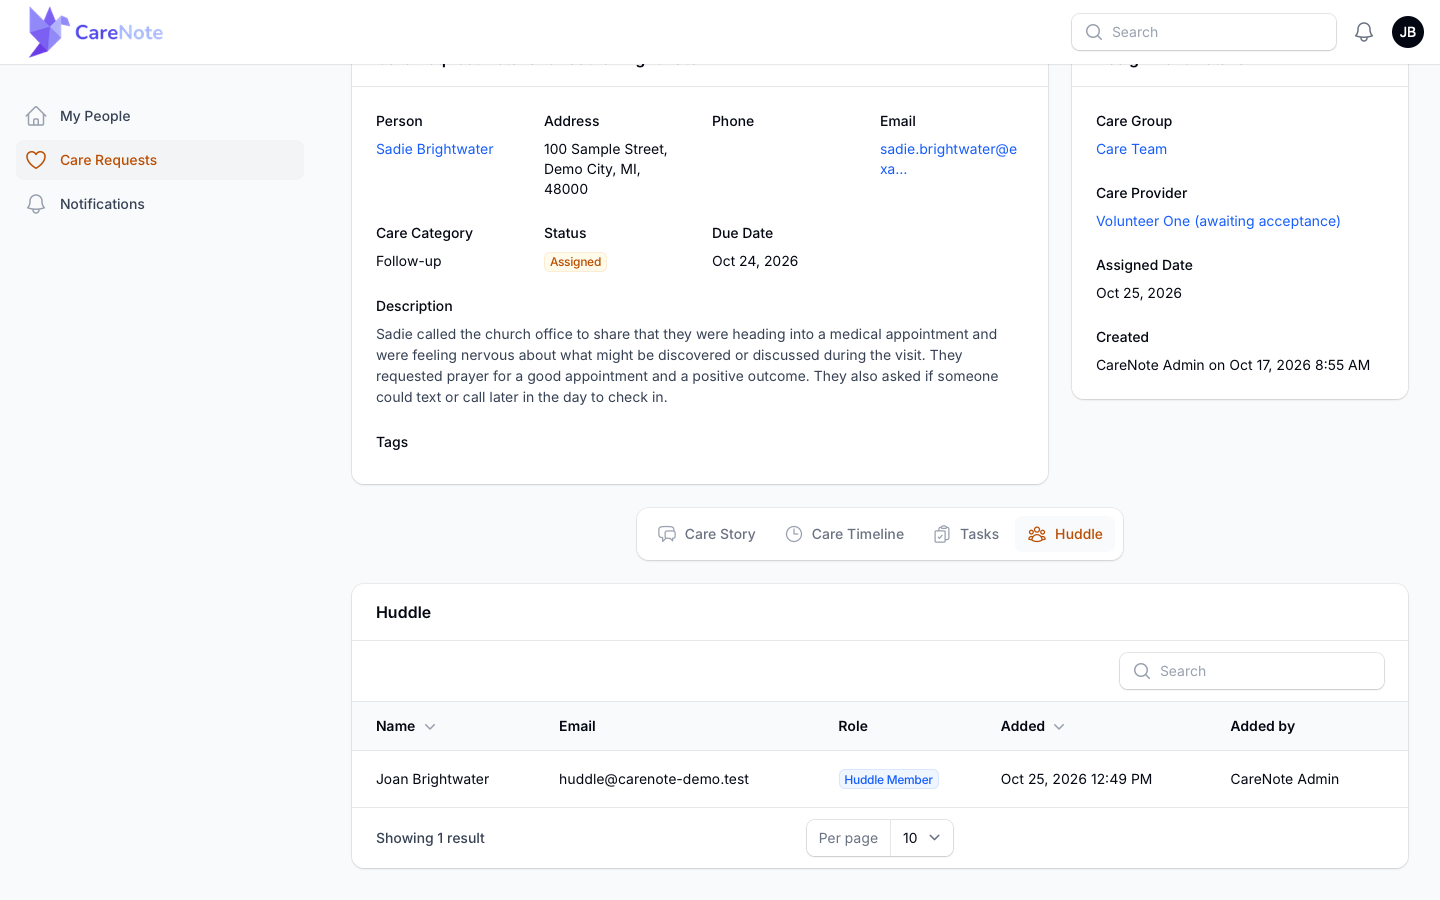Click the CareNote bird logo
1440x900 pixels.
point(48,32)
